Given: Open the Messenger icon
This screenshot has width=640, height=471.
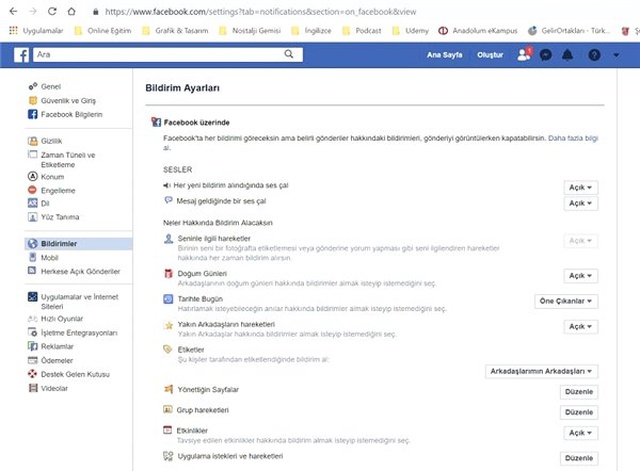Looking at the screenshot, I should tap(545, 55).
